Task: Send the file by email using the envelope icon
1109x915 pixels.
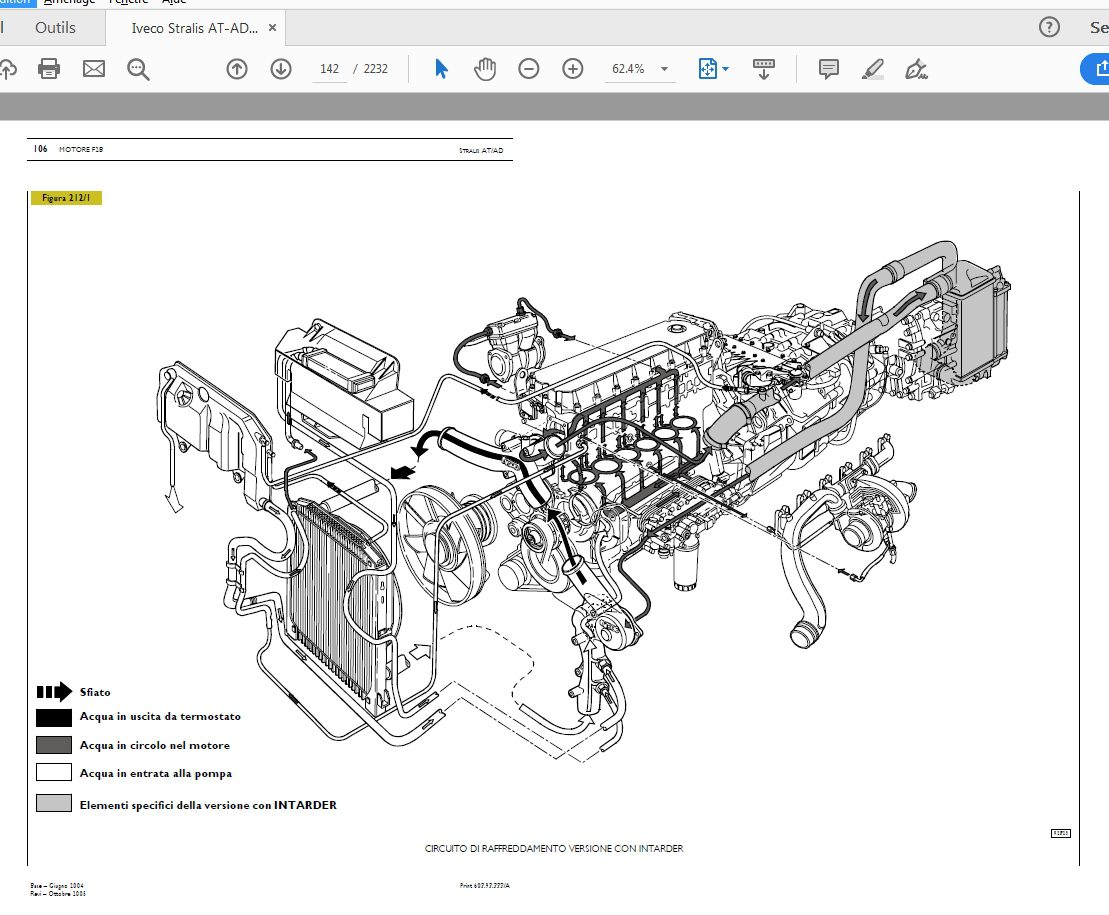Action: coord(93,69)
